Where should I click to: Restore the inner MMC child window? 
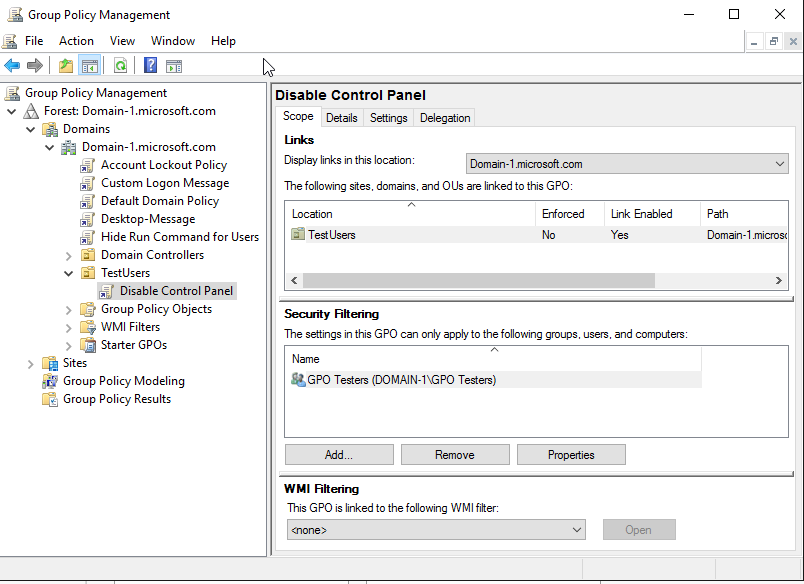[773, 42]
